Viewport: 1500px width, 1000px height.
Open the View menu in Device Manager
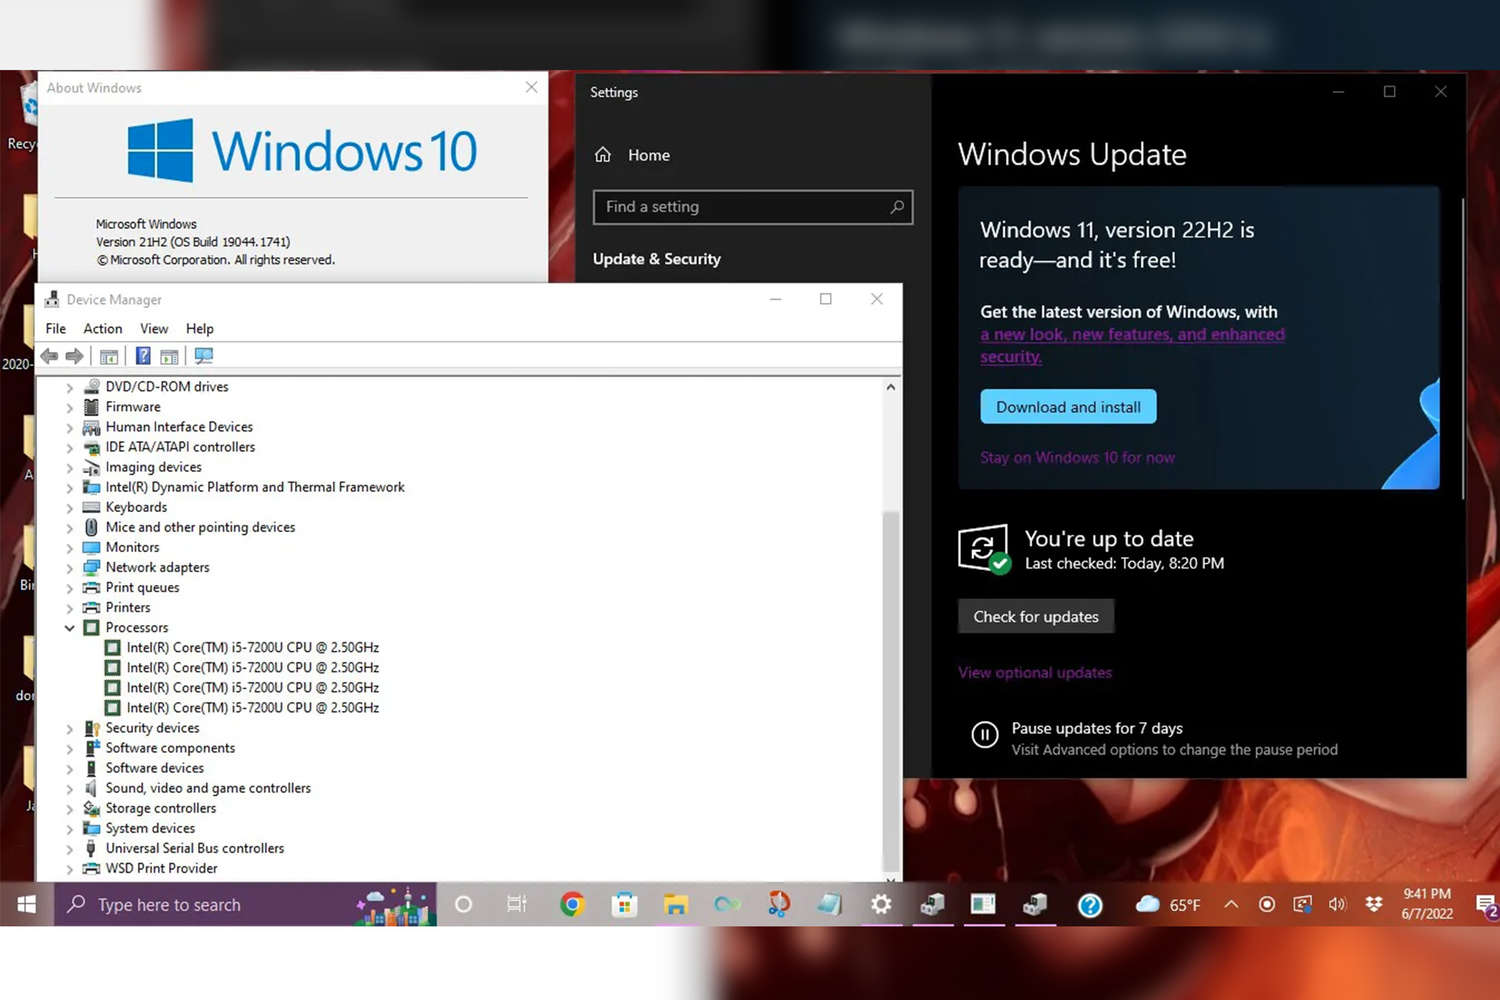[154, 328]
